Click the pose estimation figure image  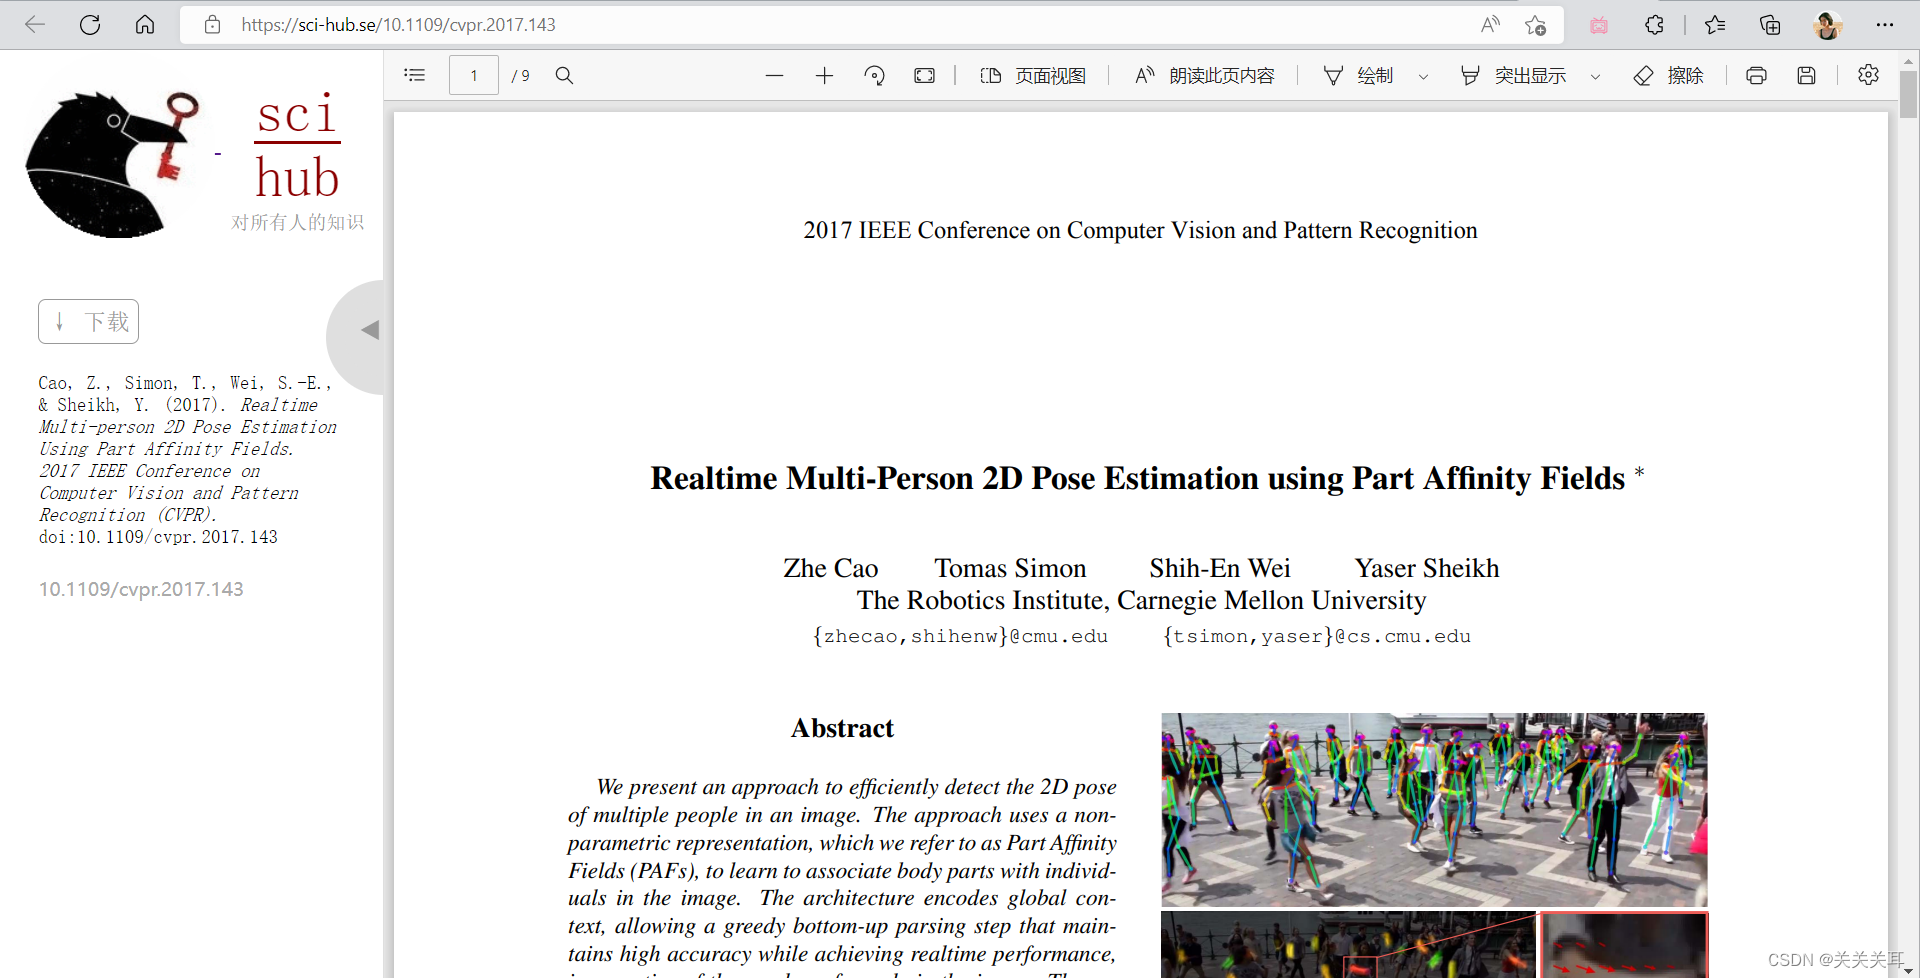pos(1434,810)
